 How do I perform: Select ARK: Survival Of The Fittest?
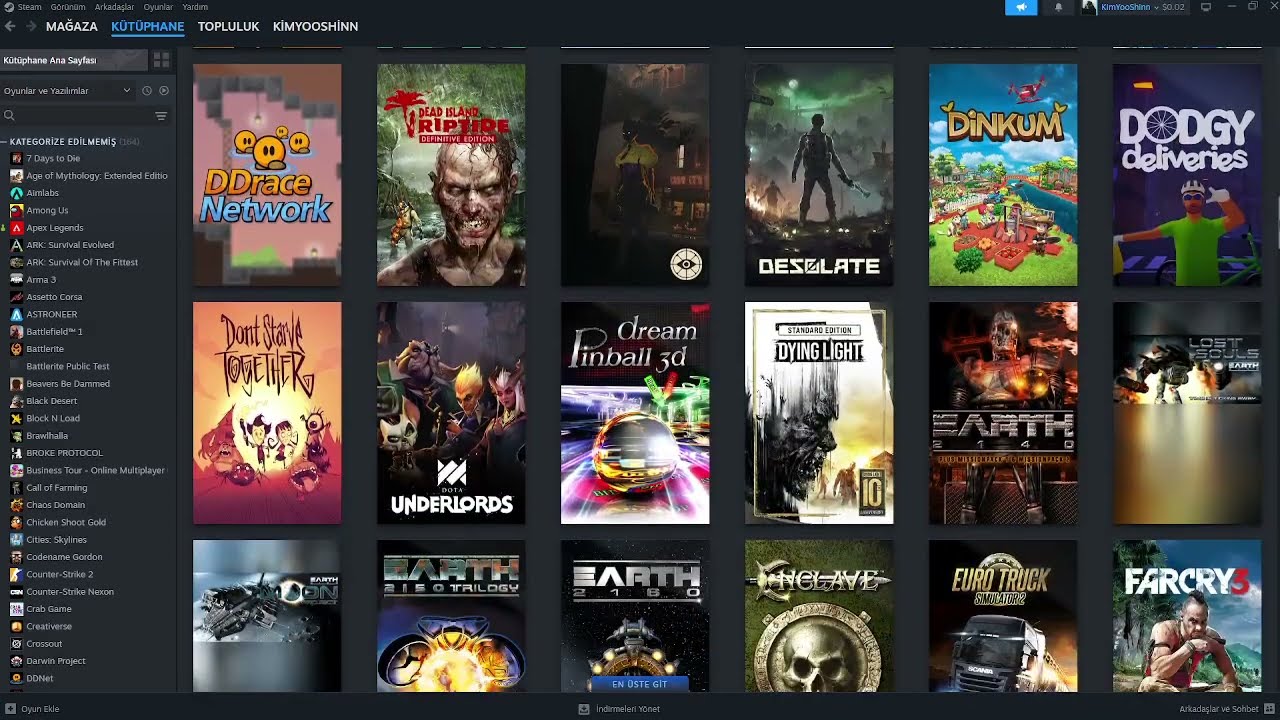point(82,262)
